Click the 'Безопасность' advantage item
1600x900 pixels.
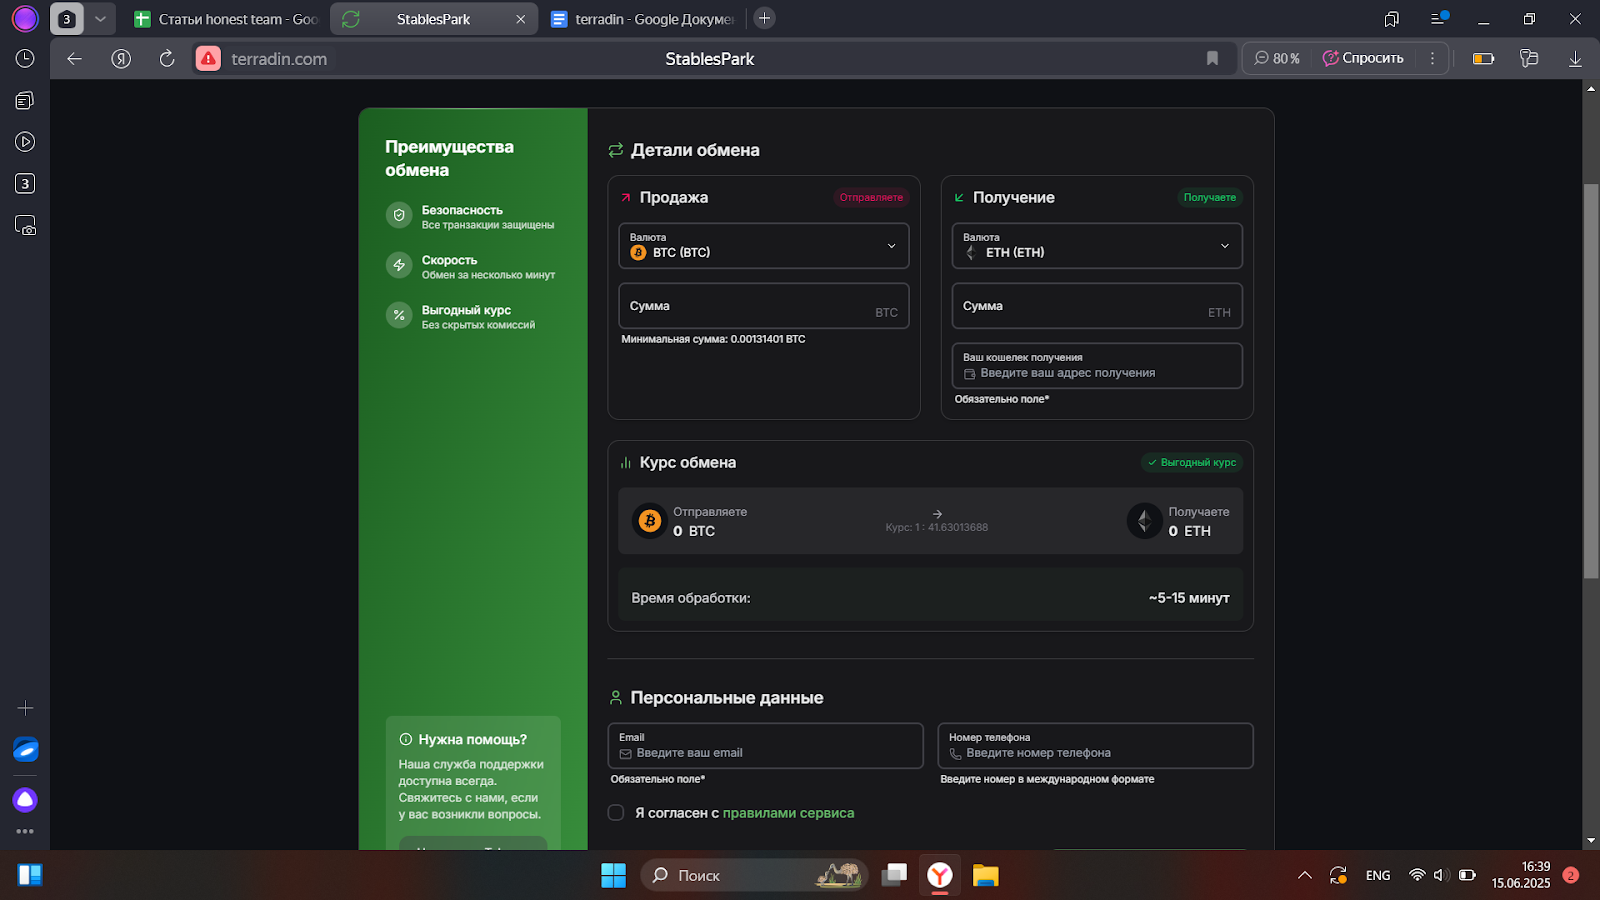tap(470, 217)
